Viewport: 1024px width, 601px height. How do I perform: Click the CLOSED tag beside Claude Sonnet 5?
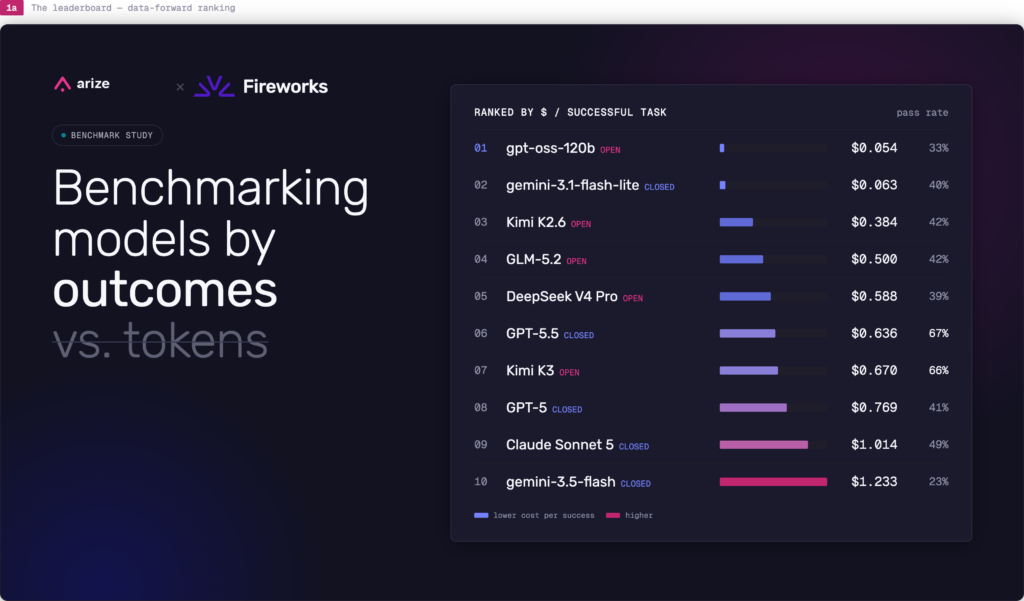pyautogui.click(x=633, y=447)
